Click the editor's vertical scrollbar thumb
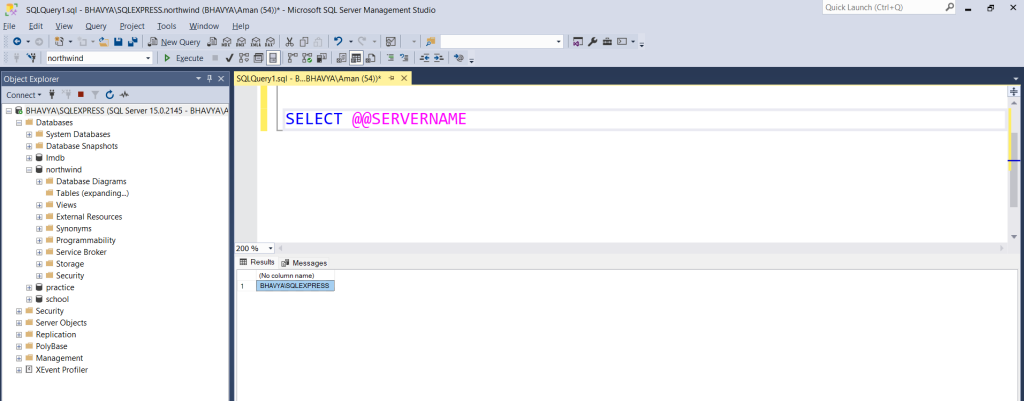 pyautogui.click(x=1014, y=168)
